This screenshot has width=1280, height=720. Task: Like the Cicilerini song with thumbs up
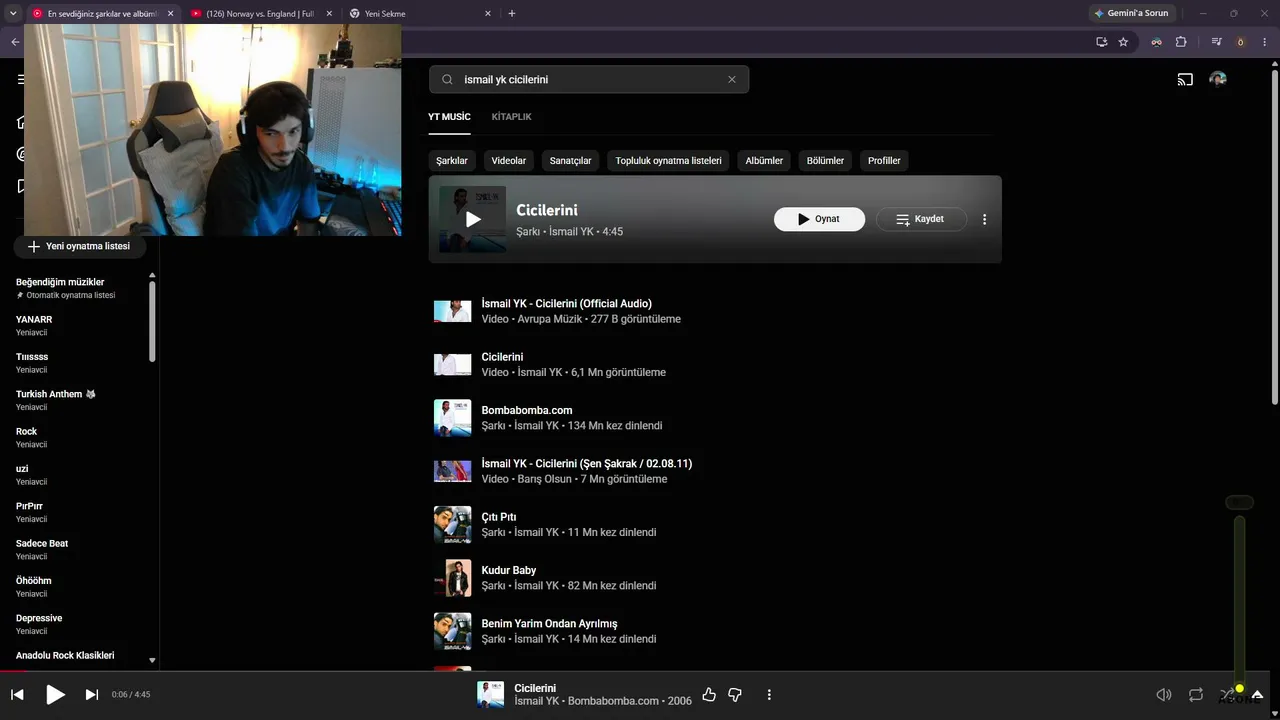(x=709, y=694)
